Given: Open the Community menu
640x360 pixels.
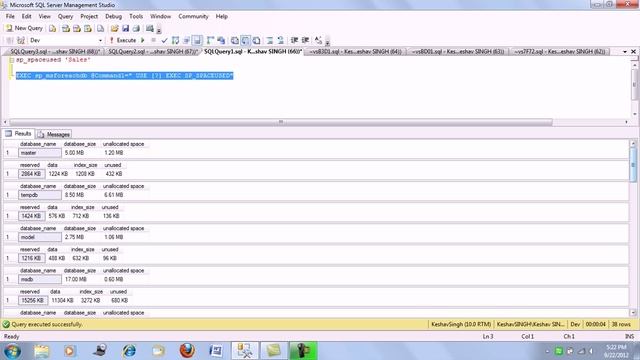Looking at the screenshot, I should [193, 16].
